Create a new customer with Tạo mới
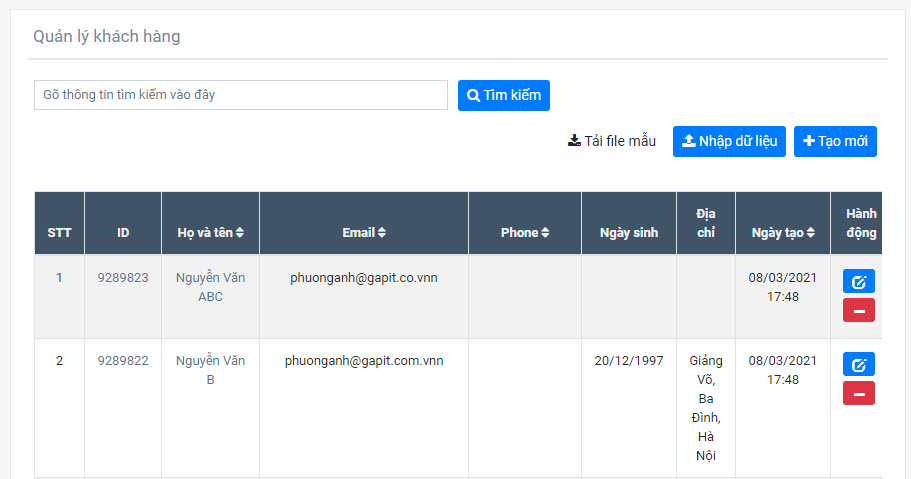The height and width of the screenshot is (479, 911). click(x=835, y=142)
